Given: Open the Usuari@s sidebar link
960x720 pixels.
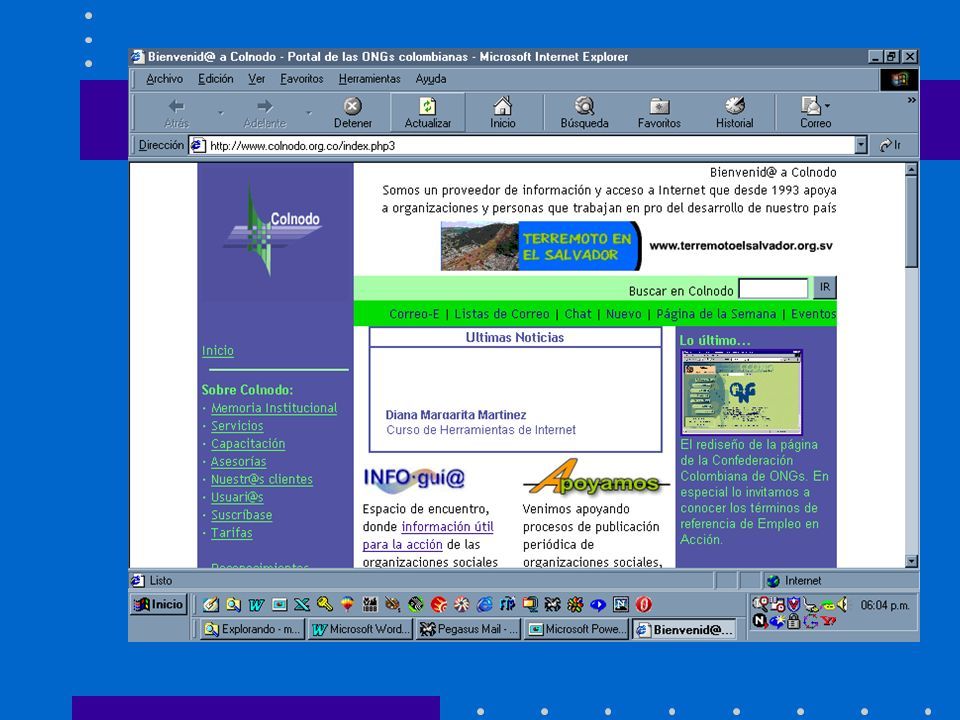Looking at the screenshot, I should pyautogui.click(x=237, y=497).
